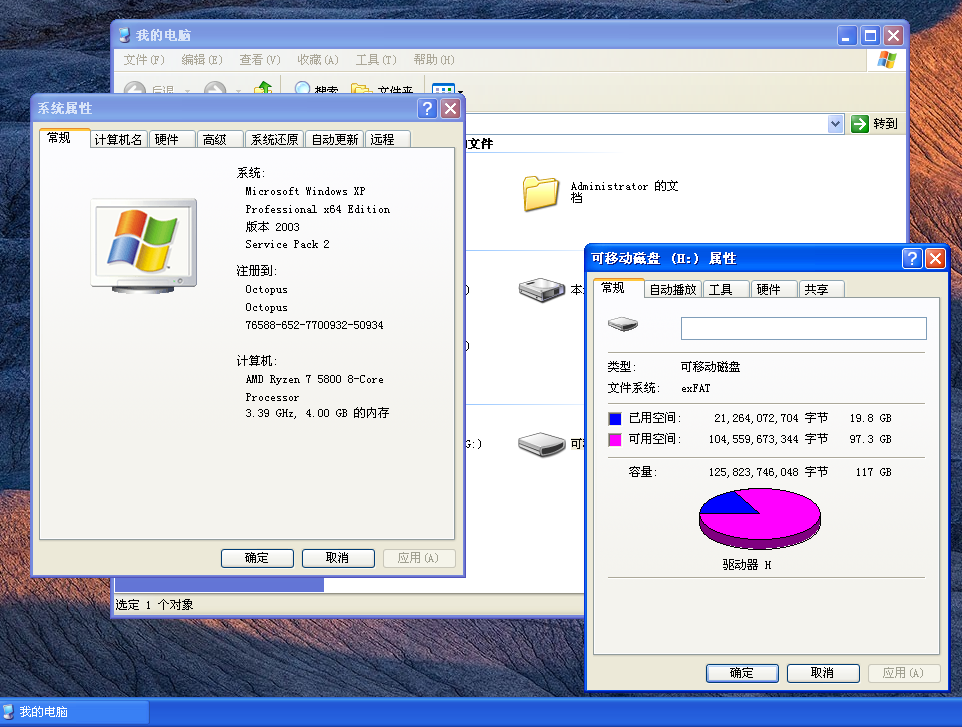Image resolution: width=962 pixels, height=727 pixels.
Task: Open the 远程 tab in System Properties
Action: click(x=388, y=140)
